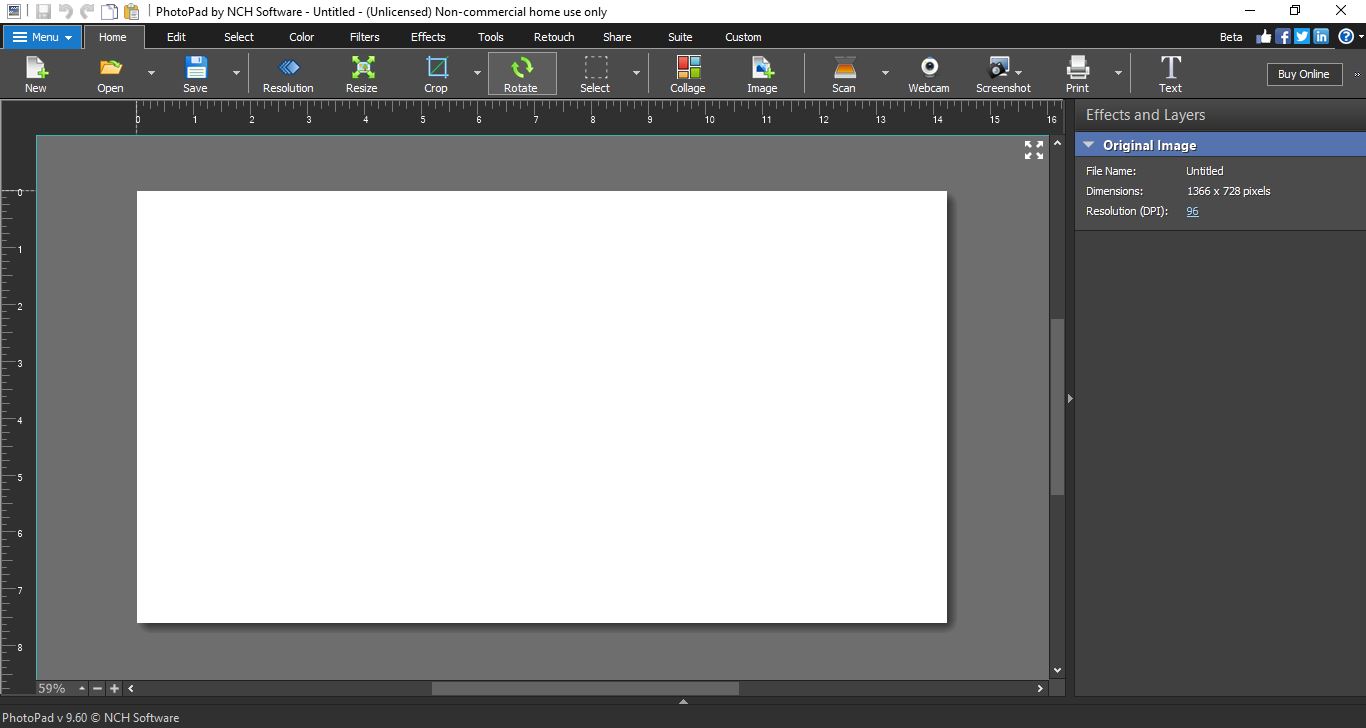Zoom out with the minus button
The image size is (1366, 728).
point(97,688)
